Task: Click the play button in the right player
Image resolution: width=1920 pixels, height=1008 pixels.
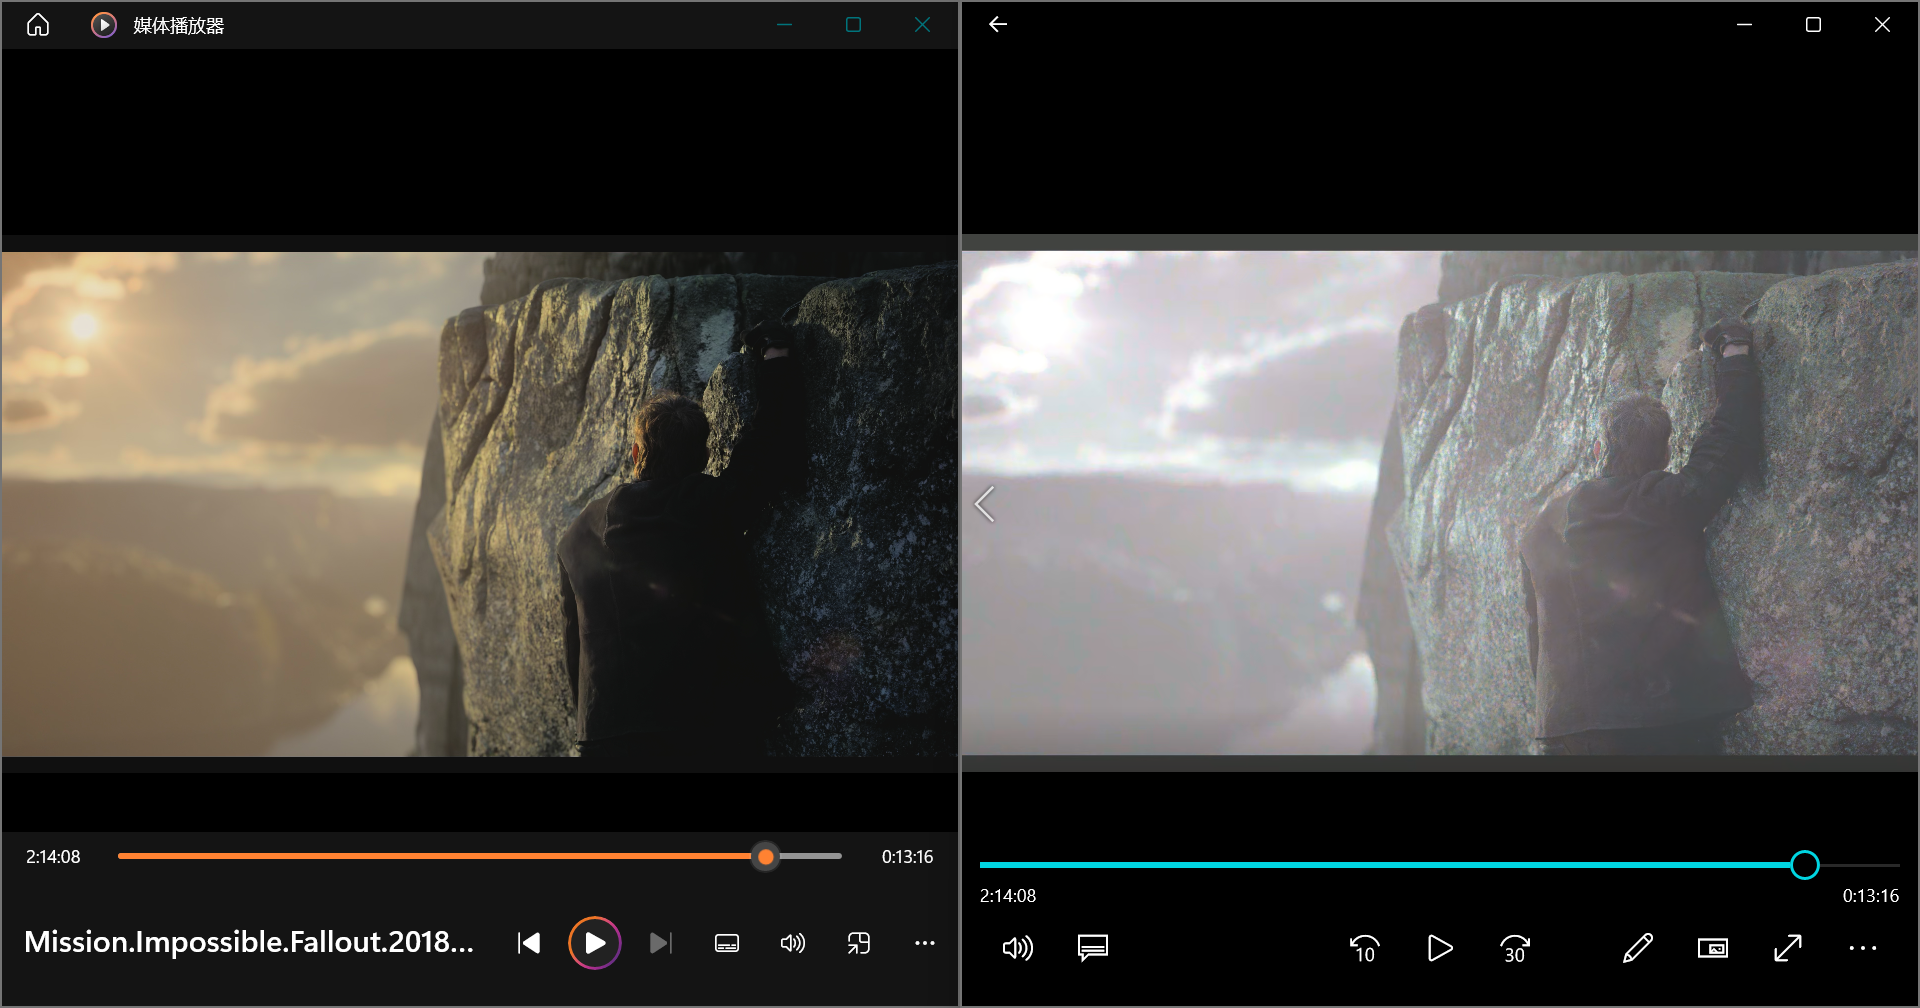Action: (1440, 948)
